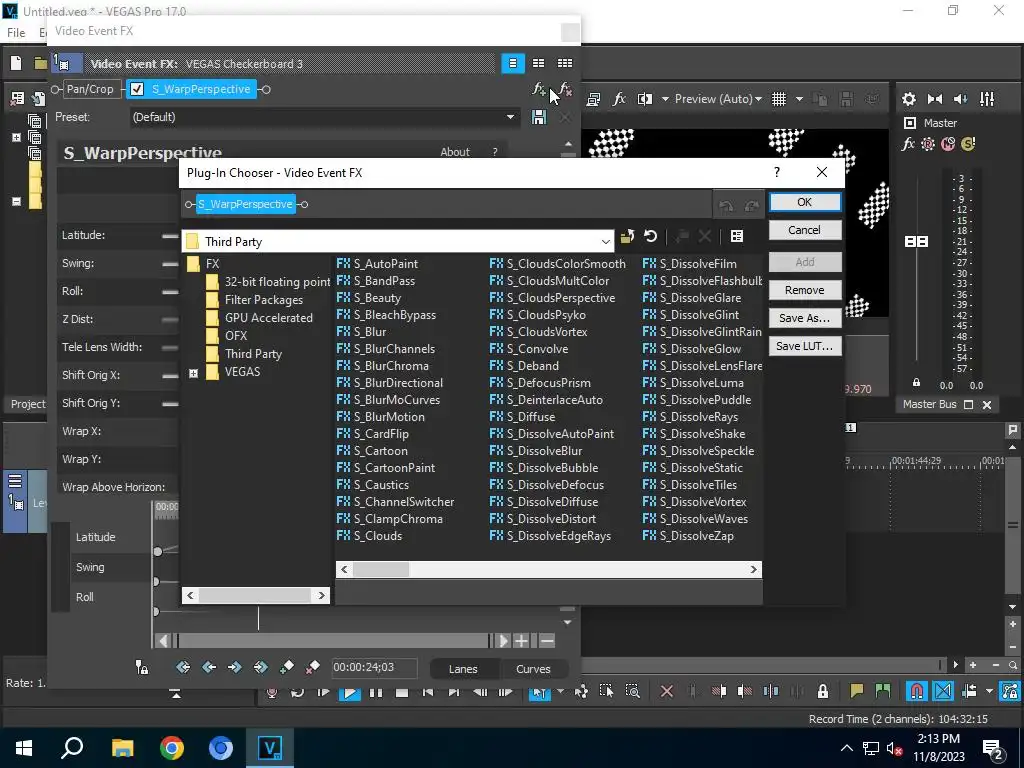Click the lock icon in timeline toolbar
The height and width of the screenshot is (768, 1024).
[x=823, y=691]
